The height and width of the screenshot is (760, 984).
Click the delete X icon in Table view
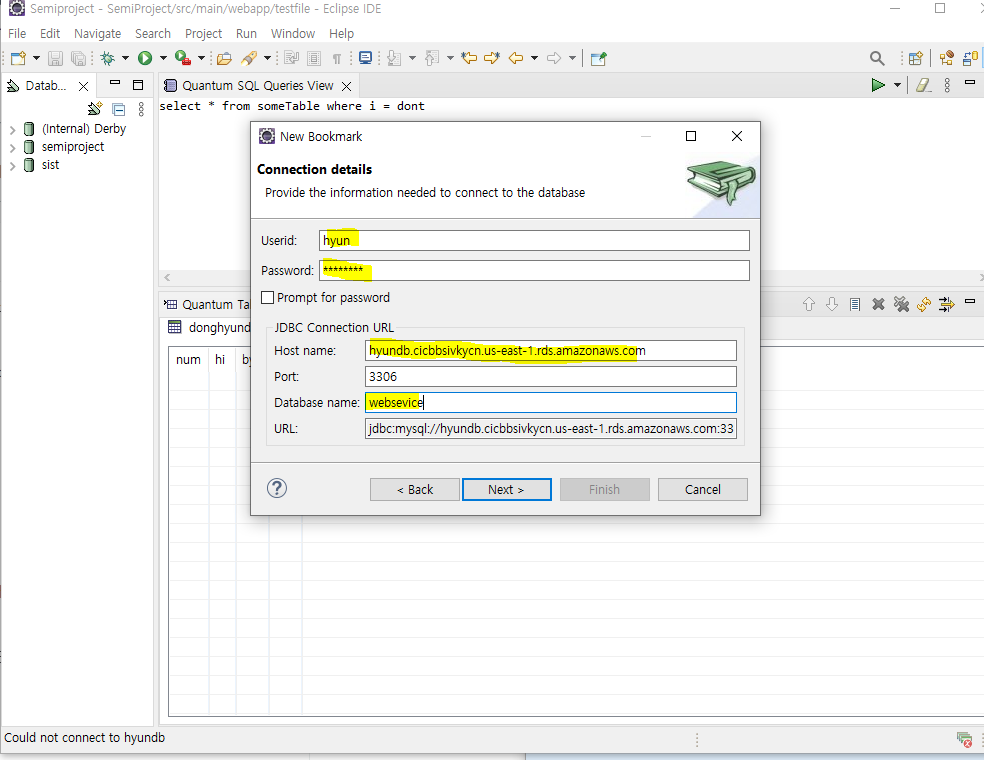click(878, 304)
